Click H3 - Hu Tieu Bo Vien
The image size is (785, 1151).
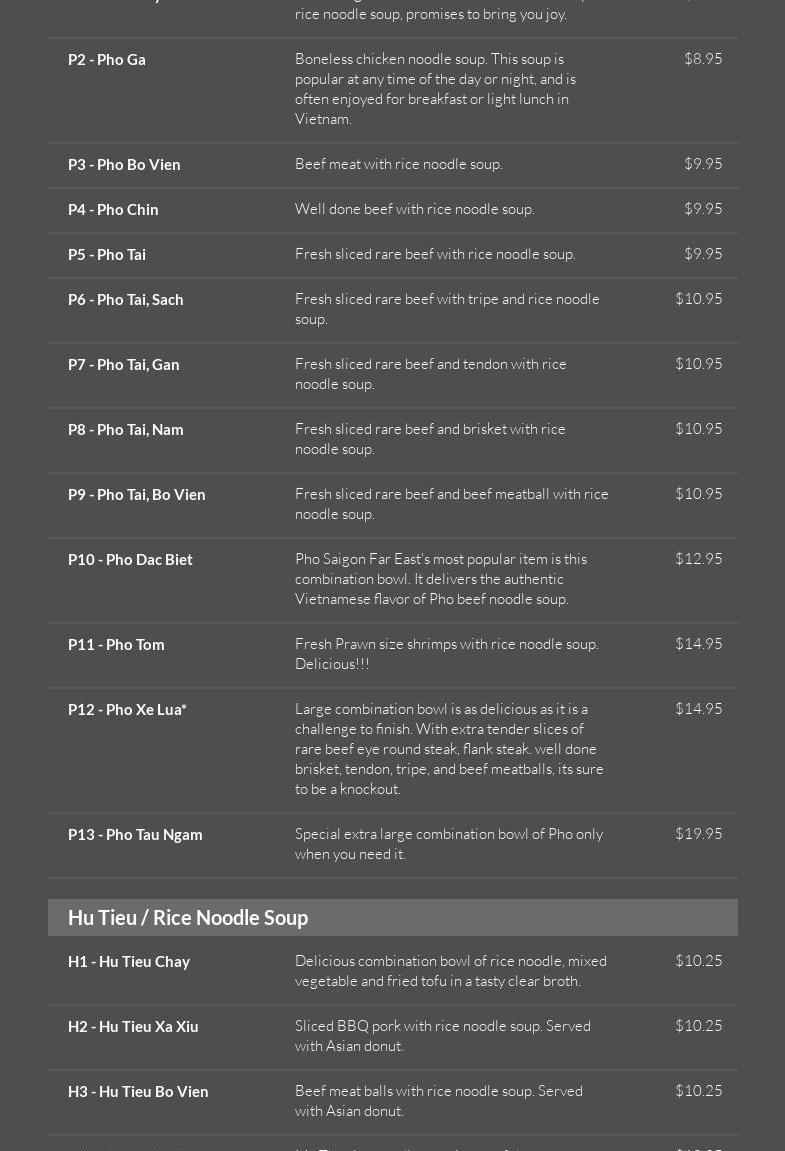coord(138,1092)
